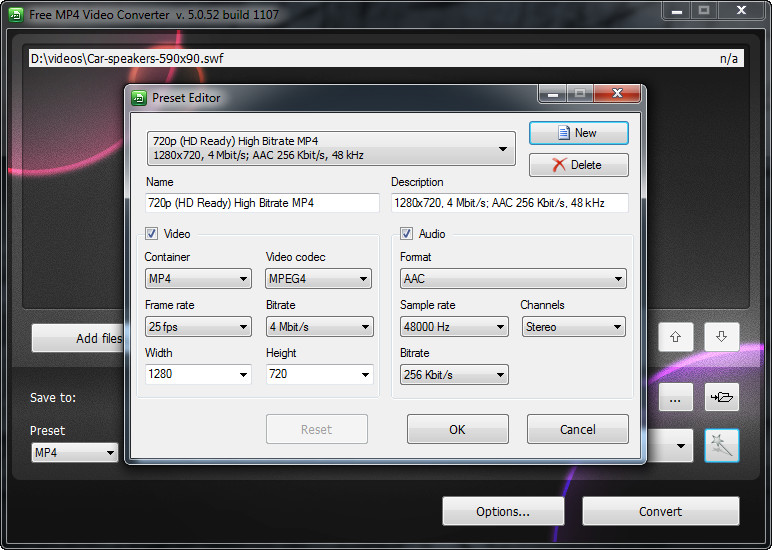
Task: Click the New preset button
Action: pos(579,133)
